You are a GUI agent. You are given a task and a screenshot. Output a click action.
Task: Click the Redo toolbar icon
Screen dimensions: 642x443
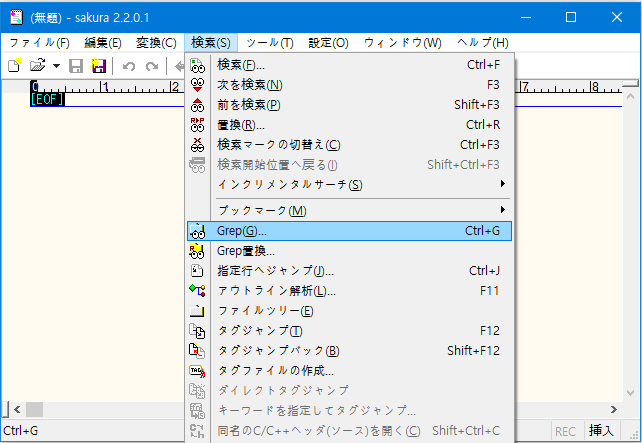click(x=152, y=66)
